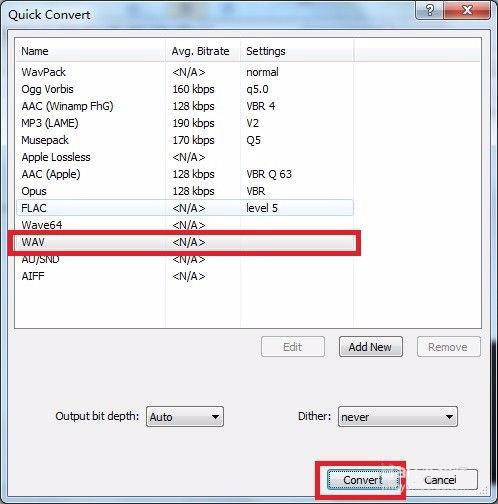Open the Dither dropdown
The image size is (498, 504).
coord(398,417)
